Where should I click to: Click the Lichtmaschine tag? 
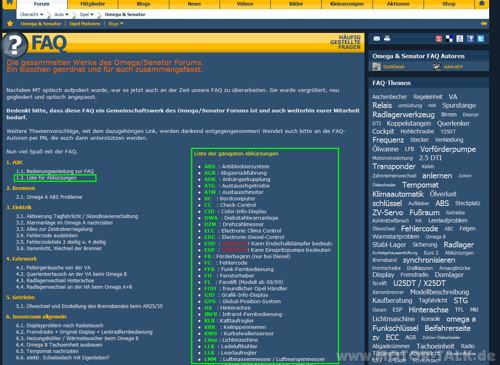[393, 319]
